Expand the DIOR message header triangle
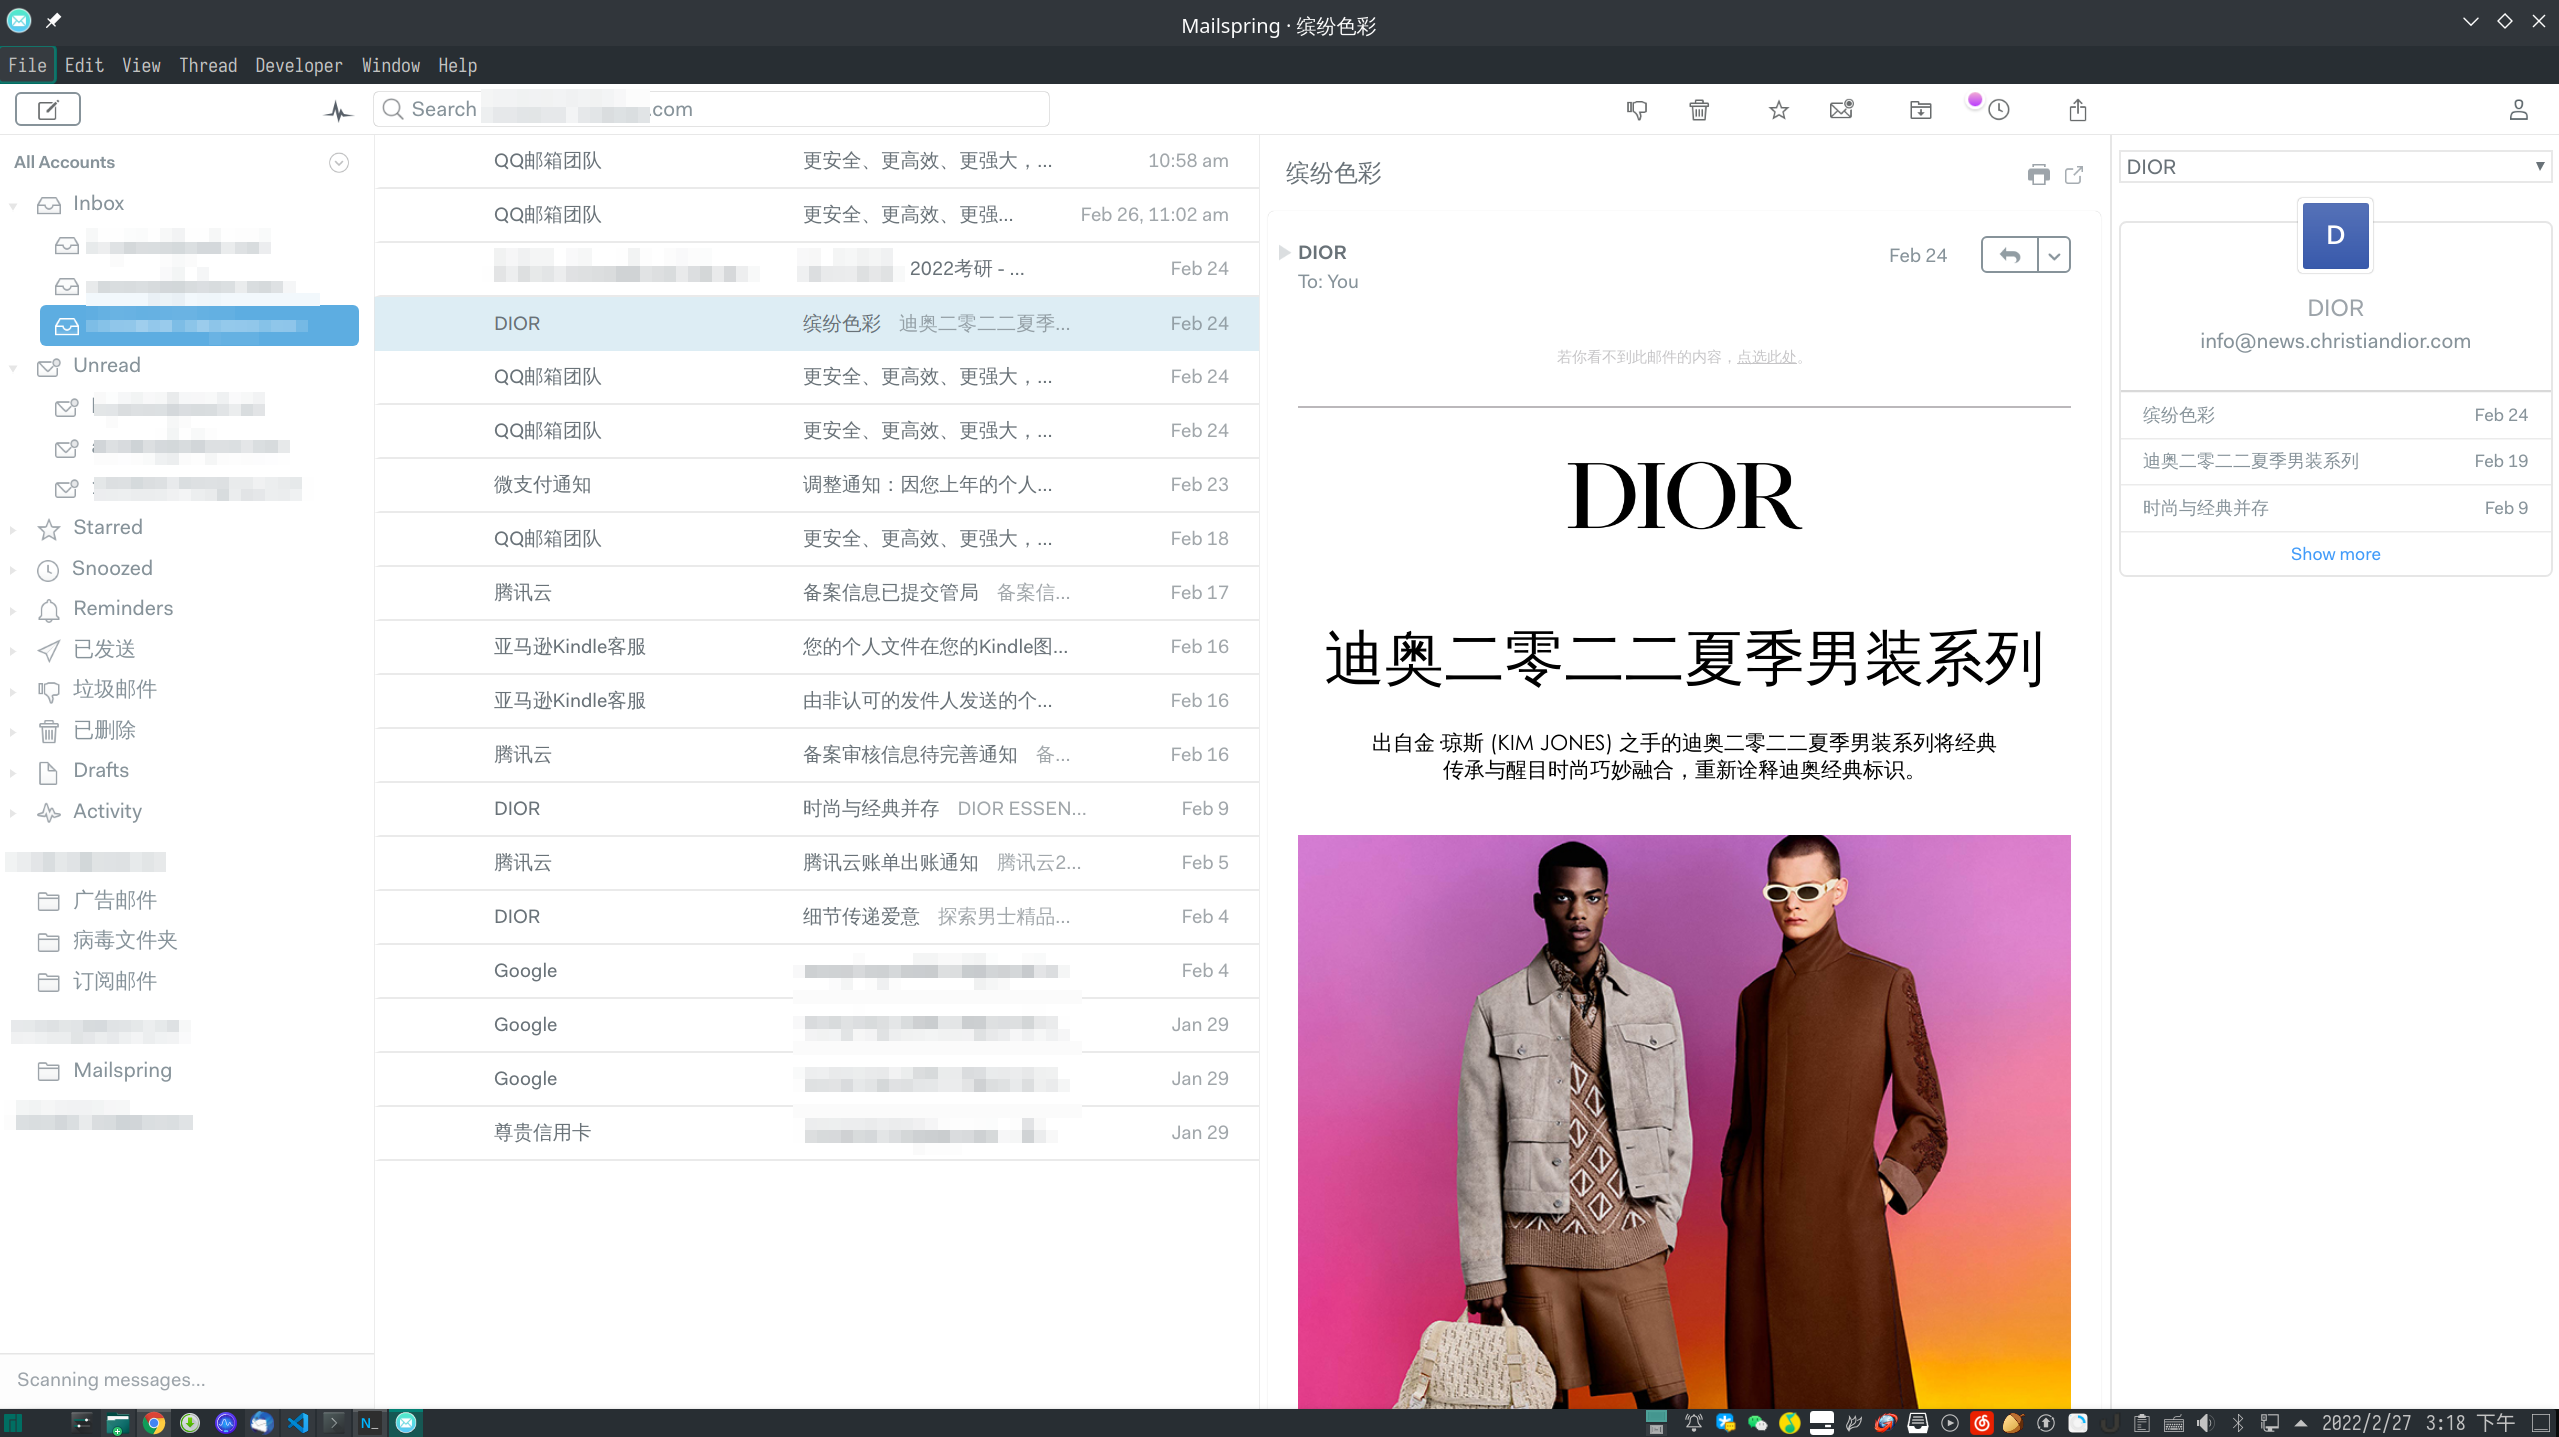 coord(1284,252)
